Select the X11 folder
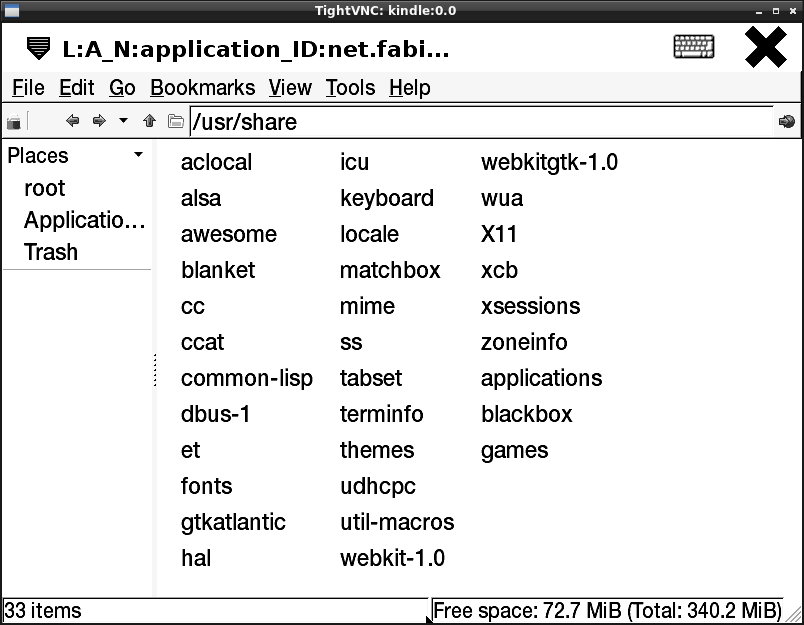 [x=499, y=234]
